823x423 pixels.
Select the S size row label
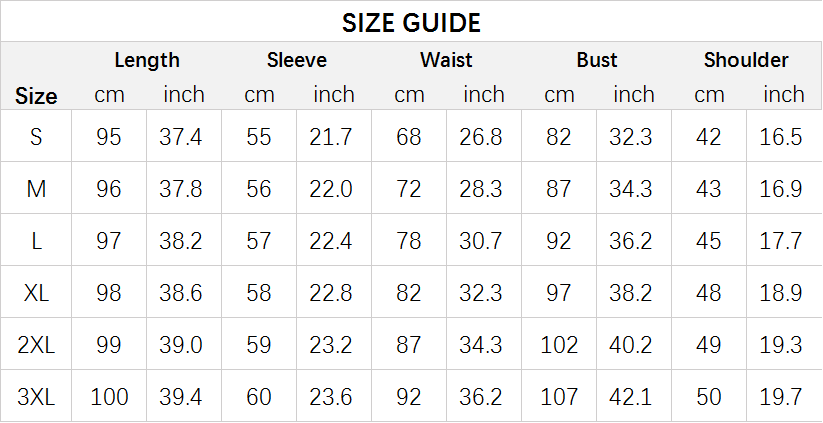[x=36, y=137]
